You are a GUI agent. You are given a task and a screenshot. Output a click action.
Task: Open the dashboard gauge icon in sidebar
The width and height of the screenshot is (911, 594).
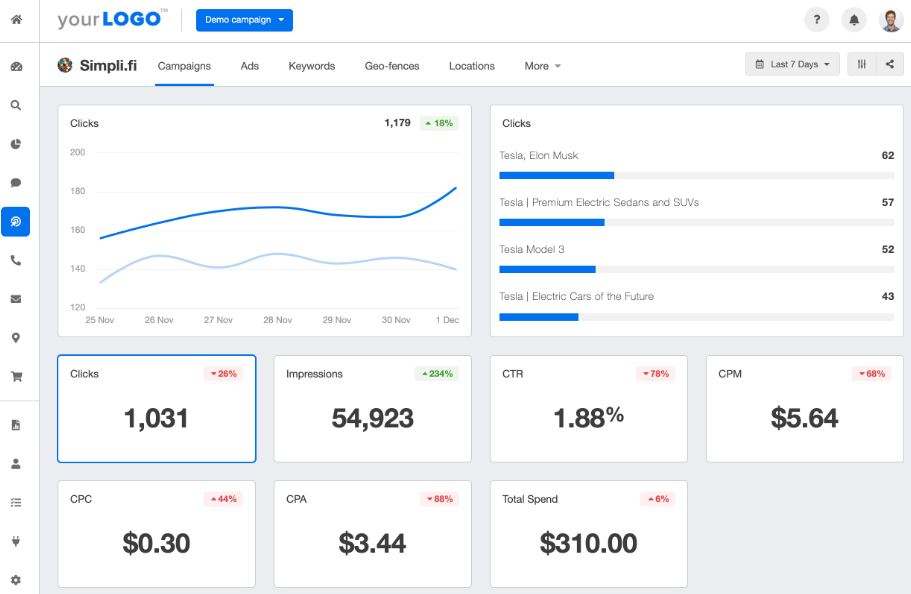click(x=16, y=66)
